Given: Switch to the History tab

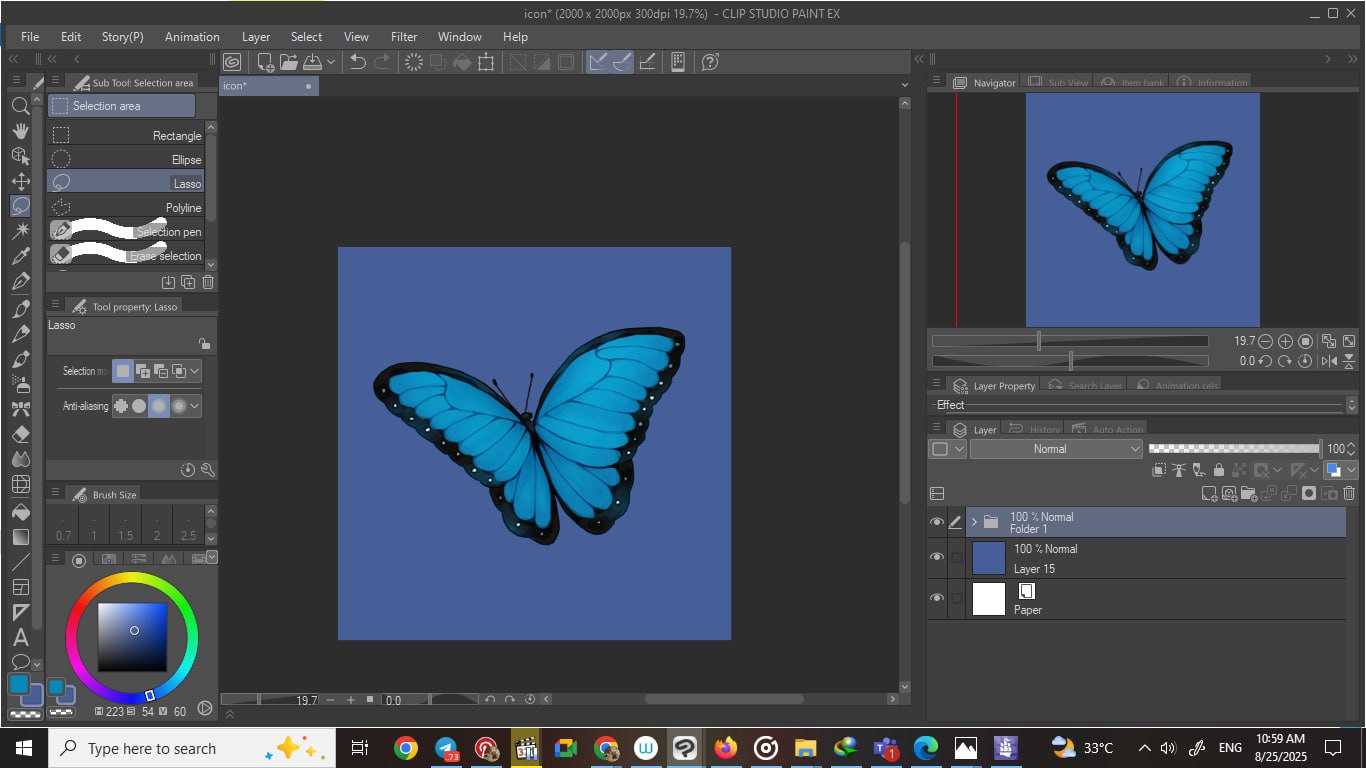Looking at the screenshot, I should [1035, 429].
